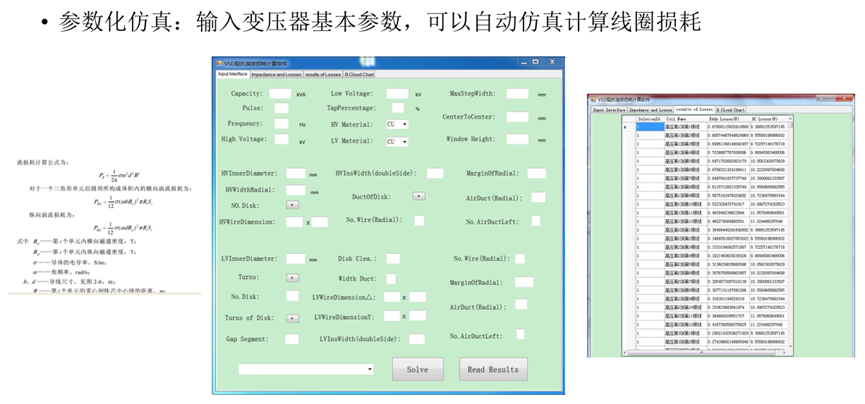Select the highlighted SolutionId cell in first row
The height and width of the screenshot is (404, 865).
(650, 127)
